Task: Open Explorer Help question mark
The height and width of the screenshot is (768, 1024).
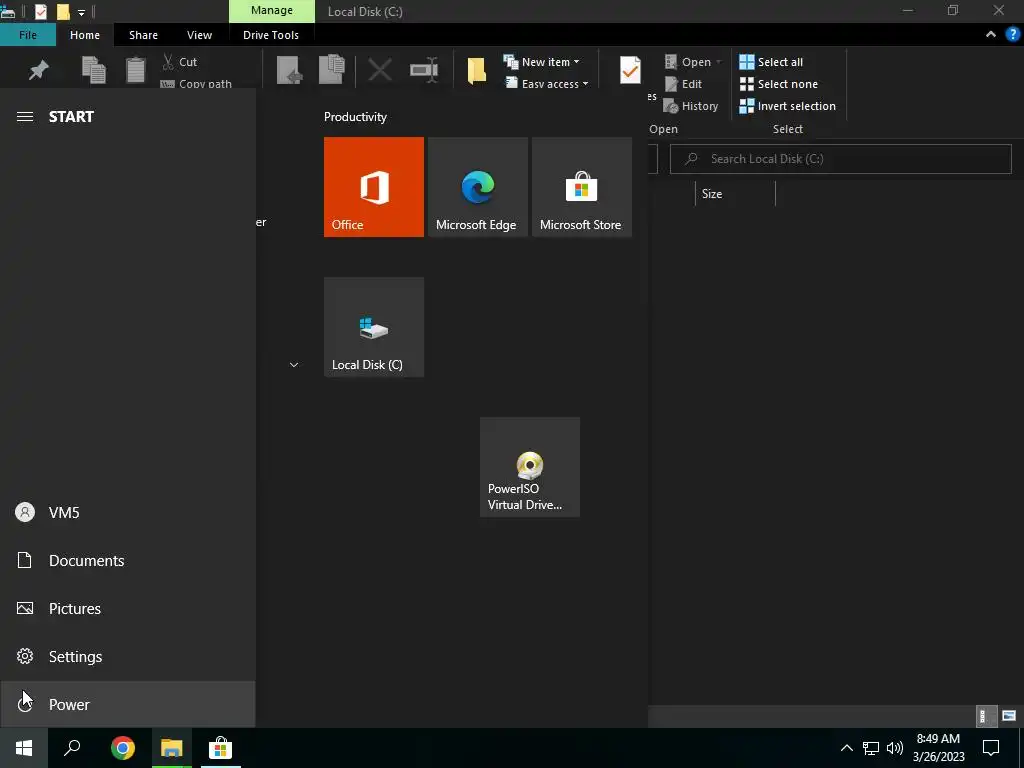Action: [x=1012, y=34]
